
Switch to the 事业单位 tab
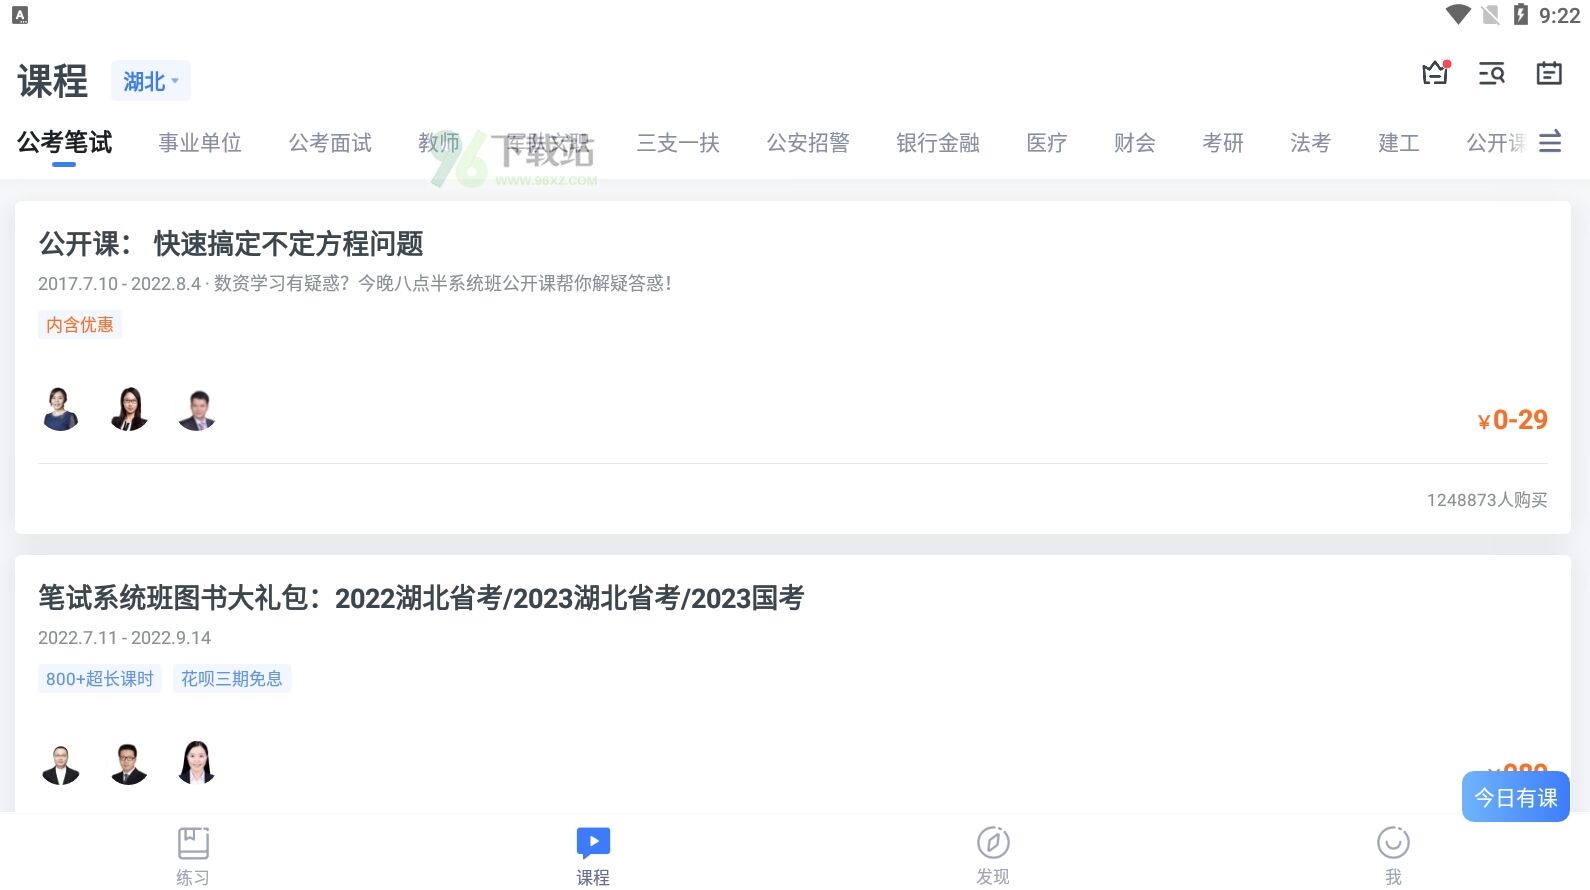[x=200, y=143]
